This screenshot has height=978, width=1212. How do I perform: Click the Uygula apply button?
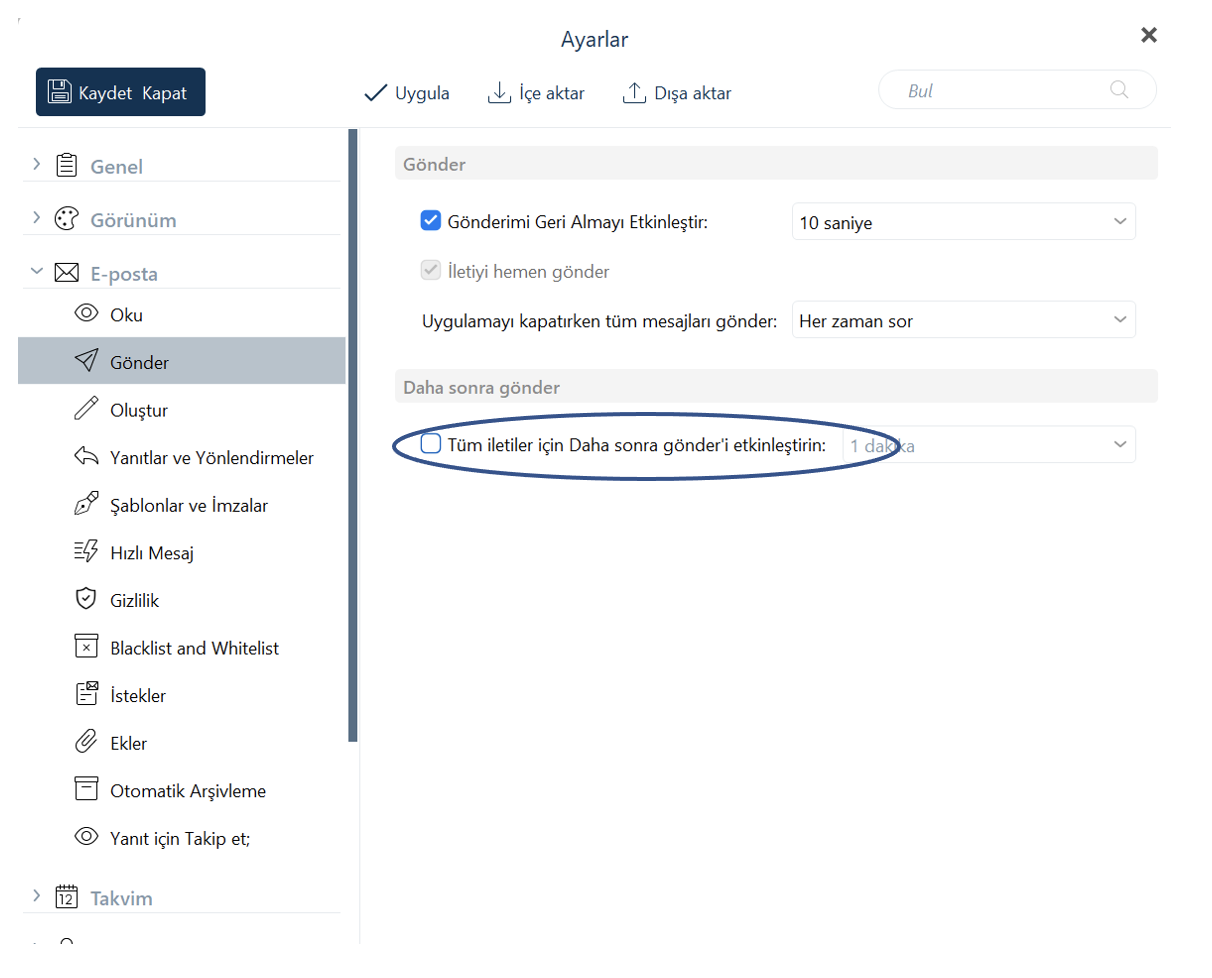click(x=406, y=93)
